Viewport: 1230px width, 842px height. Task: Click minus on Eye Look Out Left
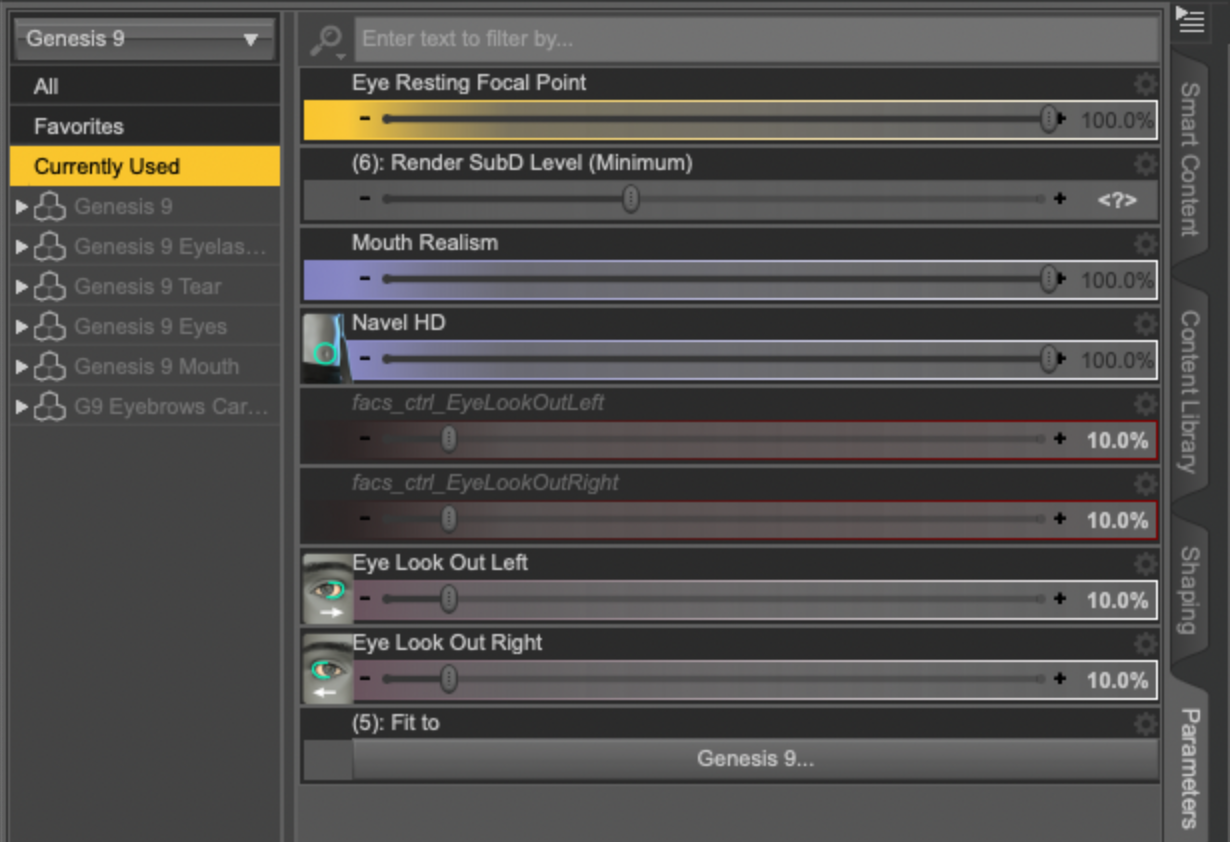365,598
